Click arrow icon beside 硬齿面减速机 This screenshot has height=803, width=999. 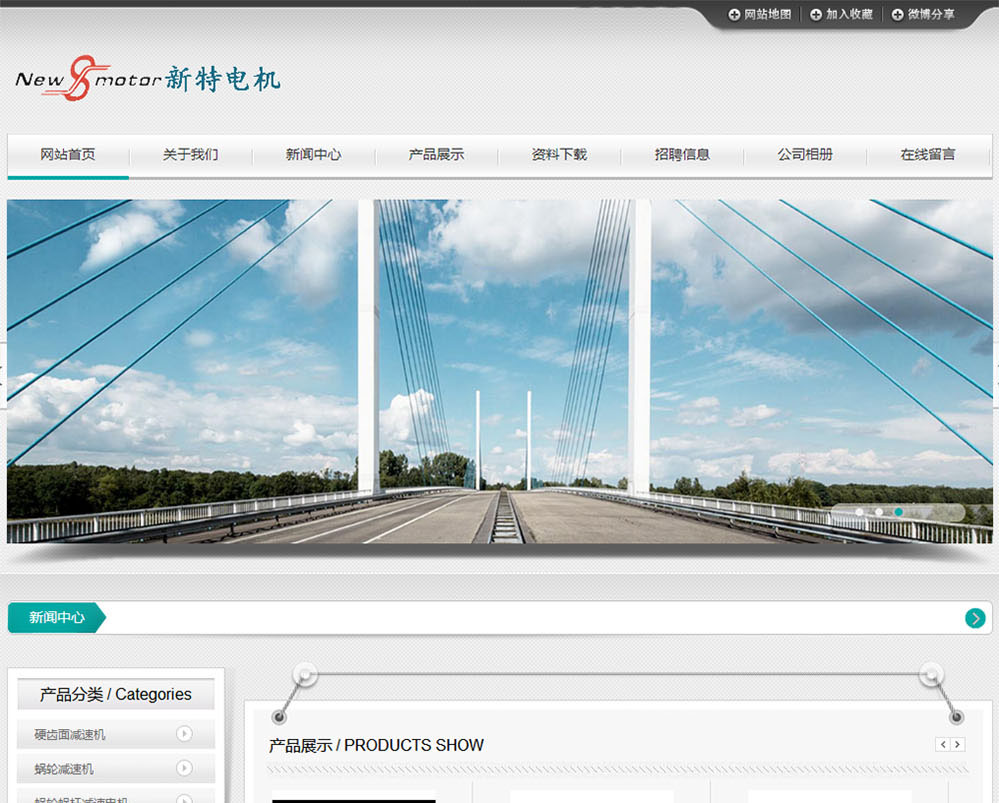click(x=184, y=734)
